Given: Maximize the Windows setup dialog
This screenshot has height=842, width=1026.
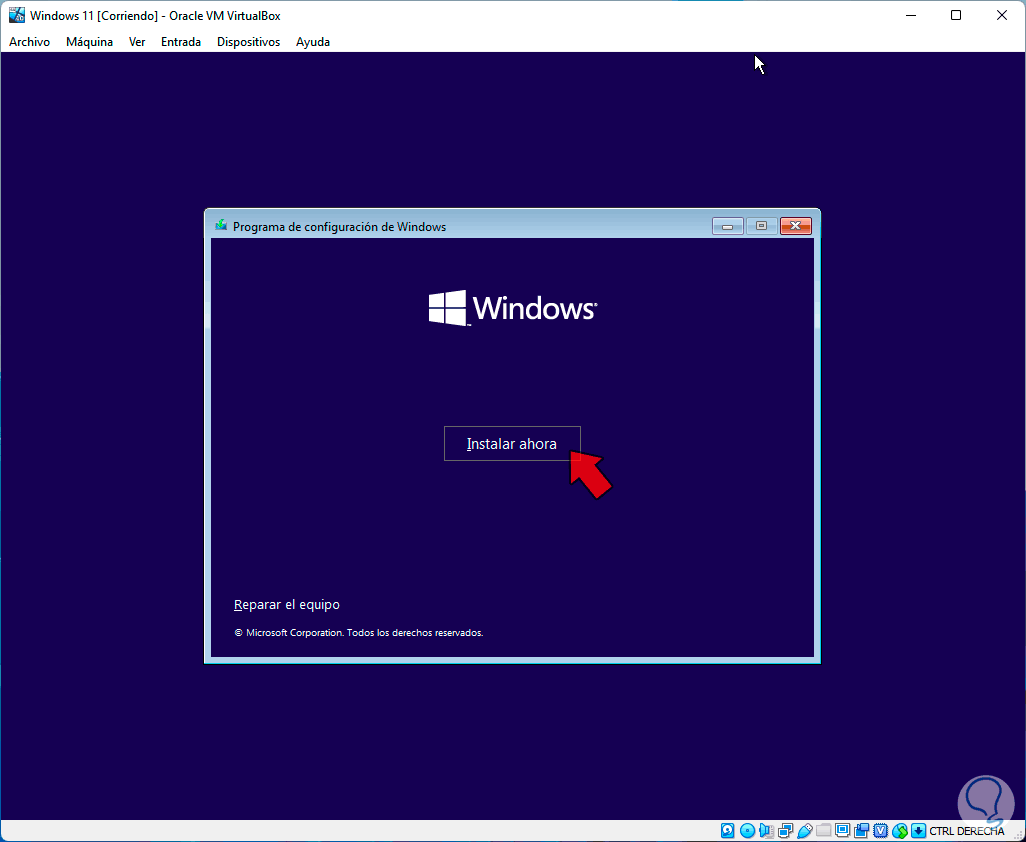Looking at the screenshot, I should (761, 226).
